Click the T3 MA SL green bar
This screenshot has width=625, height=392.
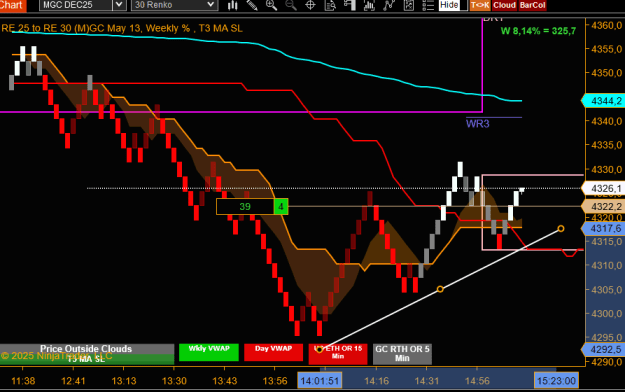pos(86,359)
